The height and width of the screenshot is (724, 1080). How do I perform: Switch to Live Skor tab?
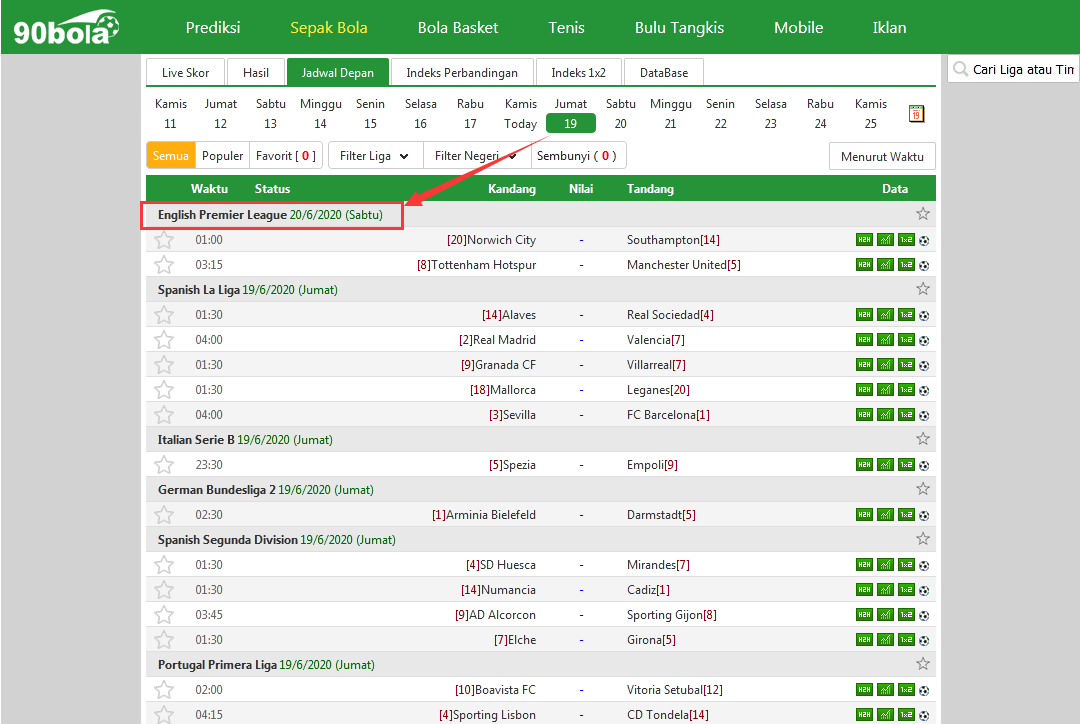[185, 72]
